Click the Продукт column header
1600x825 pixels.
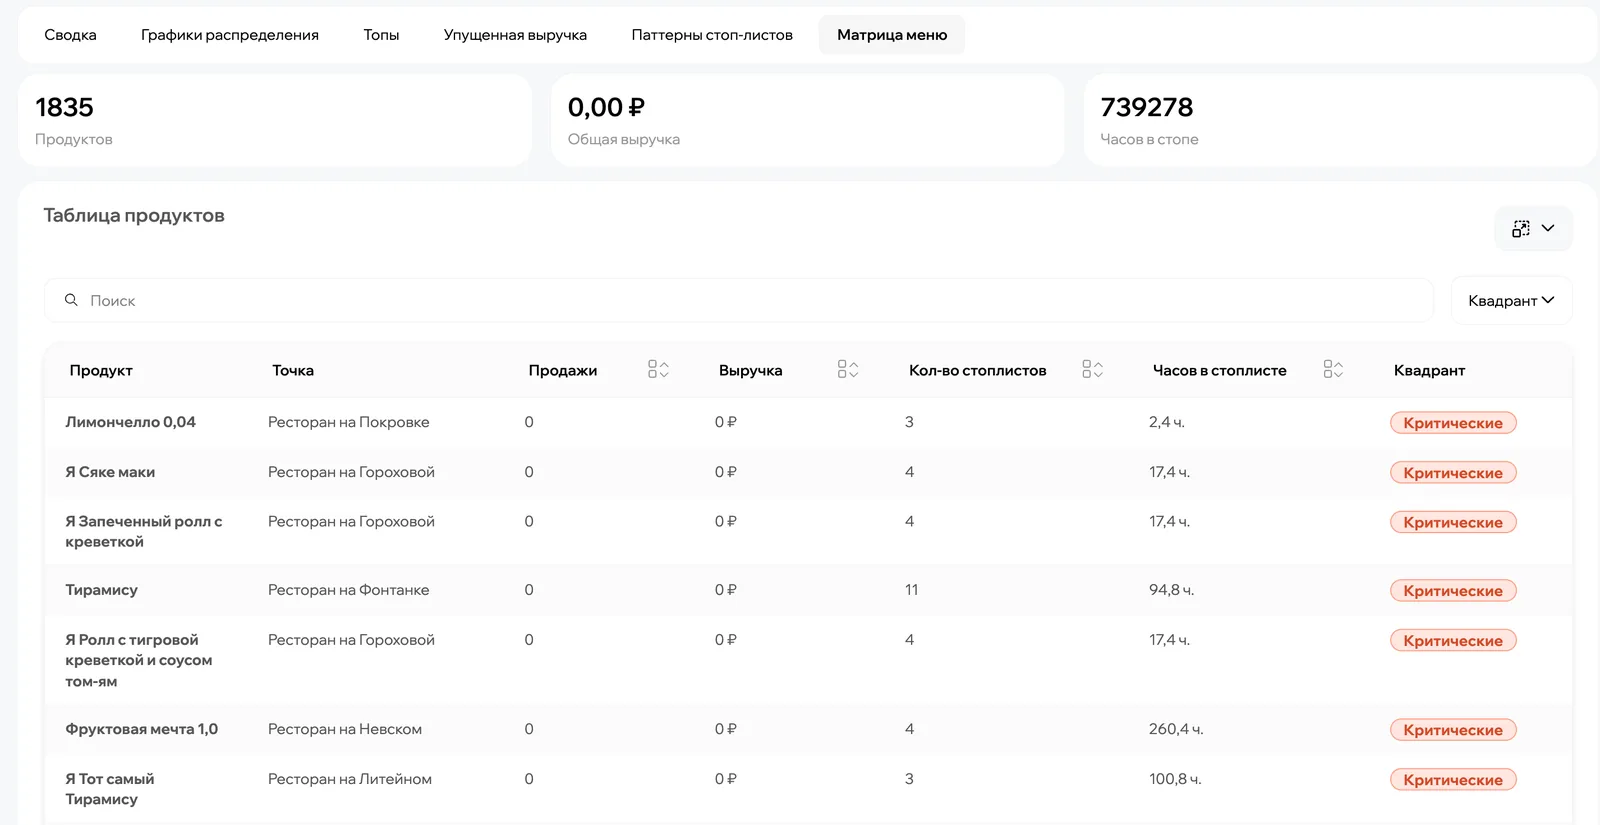coord(101,370)
